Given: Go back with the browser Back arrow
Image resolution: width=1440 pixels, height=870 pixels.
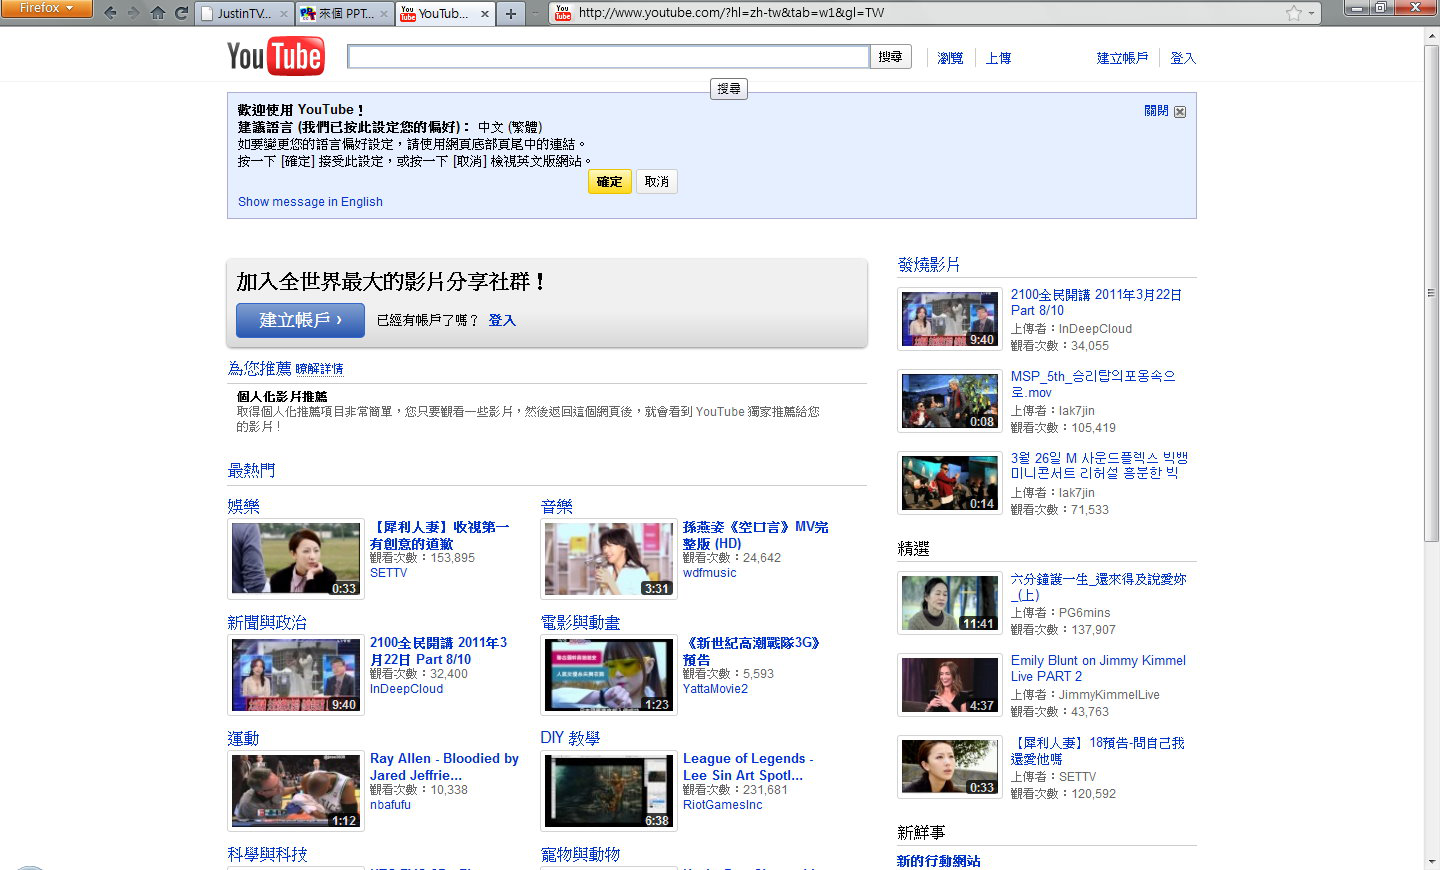Looking at the screenshot, I should [x=110, y=13].
